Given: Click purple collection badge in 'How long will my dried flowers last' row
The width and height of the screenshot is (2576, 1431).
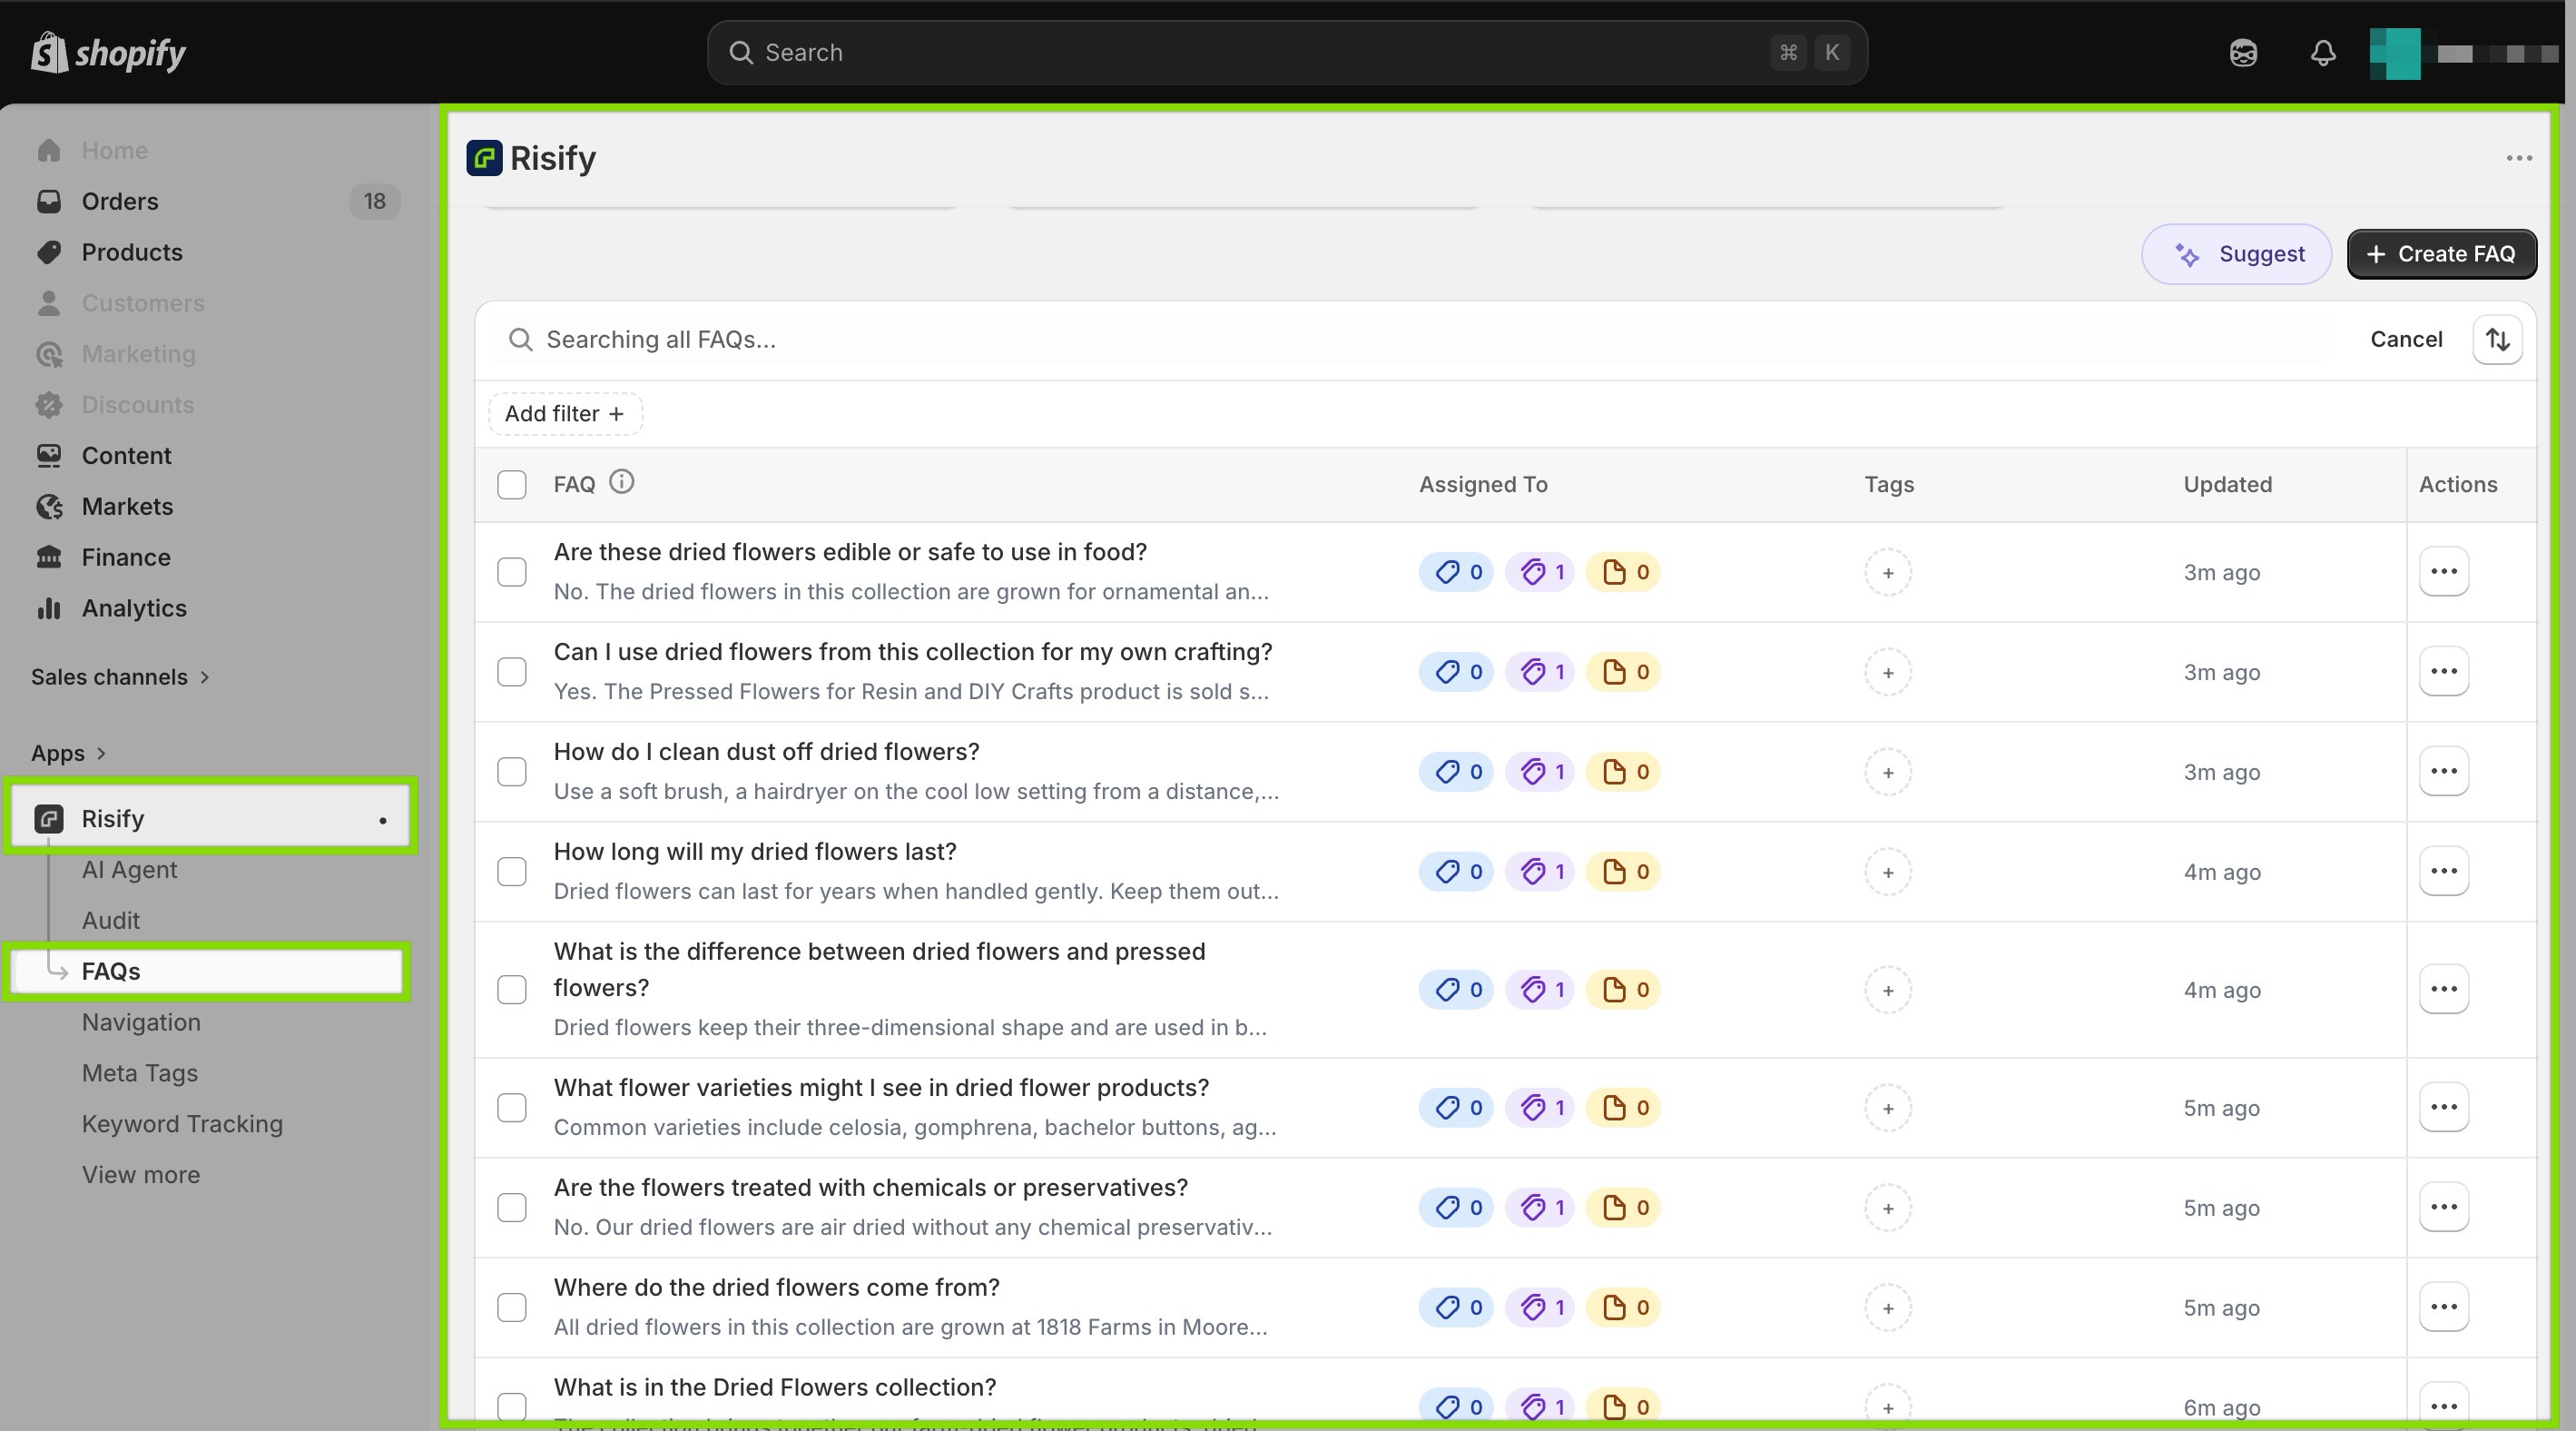Looking at the screenshot, I should click(x=1540, y=872).
